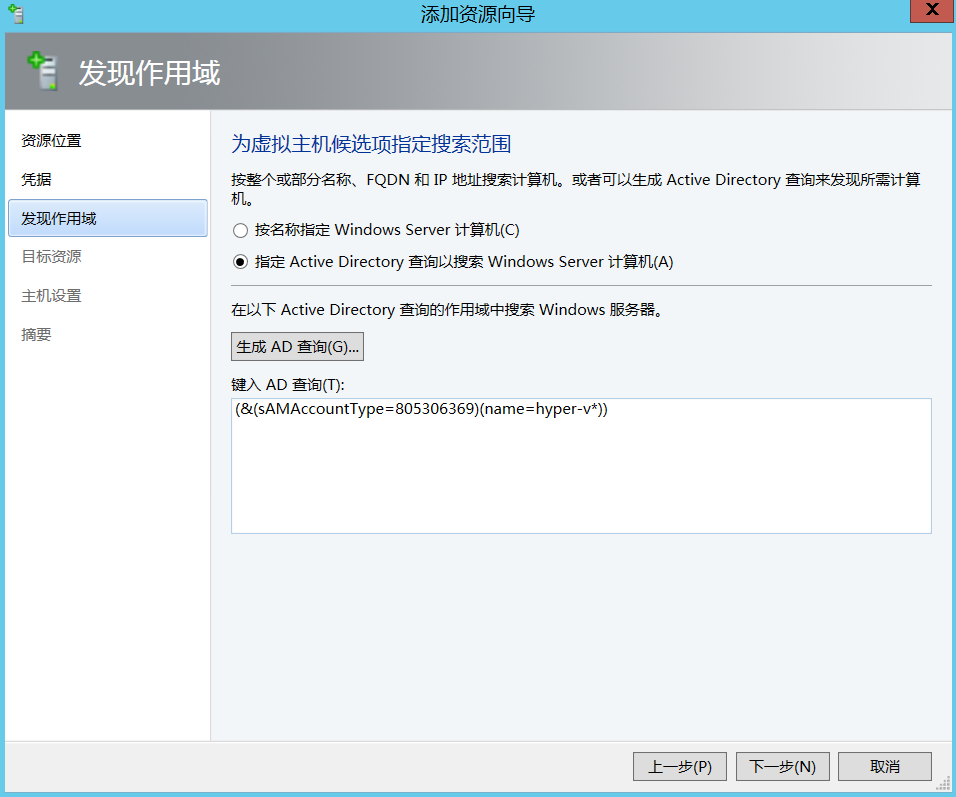Cancel the wizard with 取消 button
Screen dimensions: 956x797
point(885,767)
